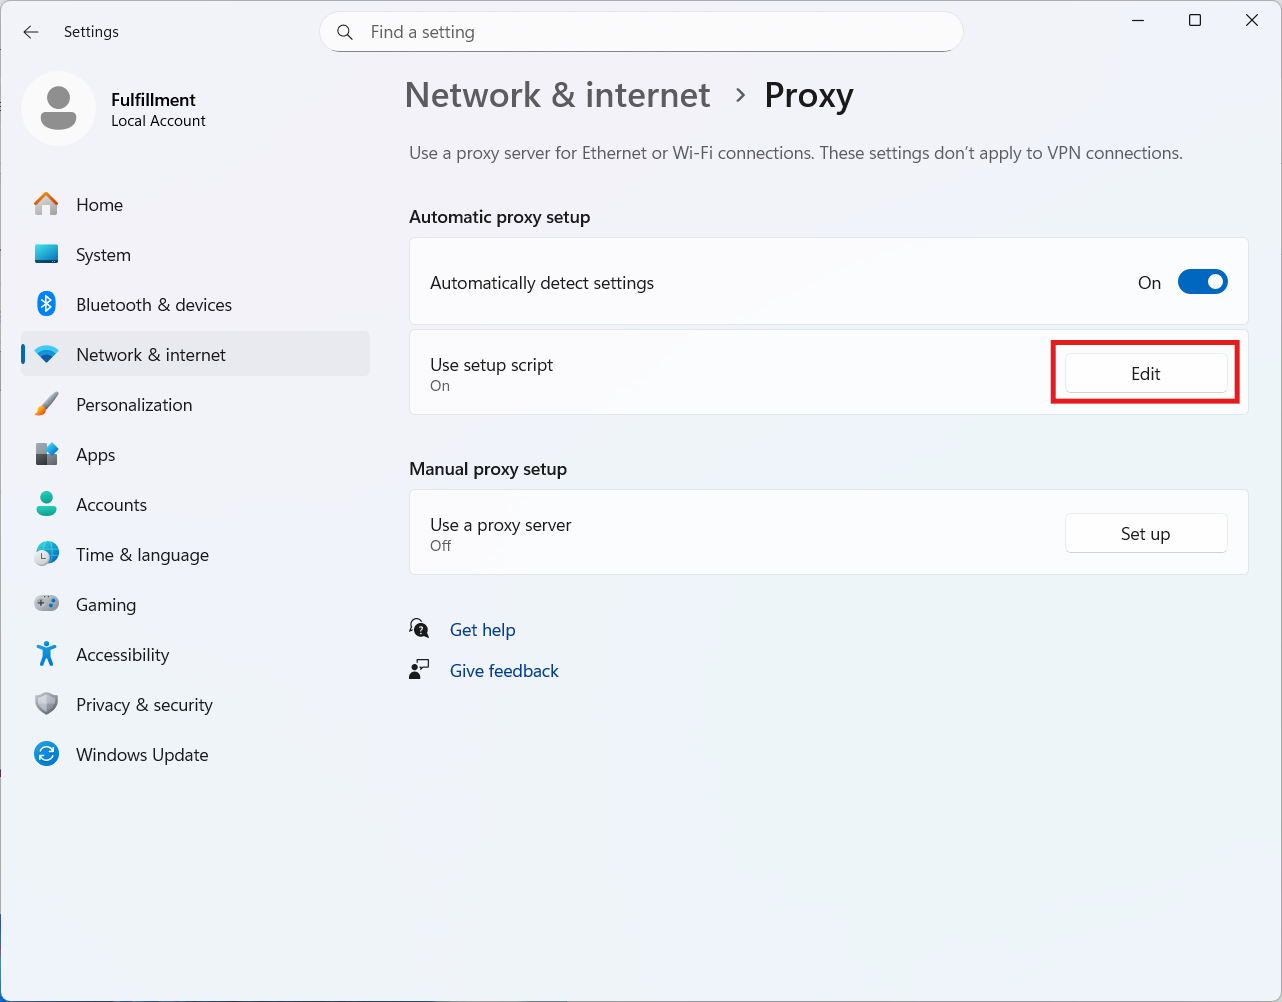Select the Personalization paintbrush icon
The height and width of the screenshot is (1002, 1282).
(x=46, y=404)
